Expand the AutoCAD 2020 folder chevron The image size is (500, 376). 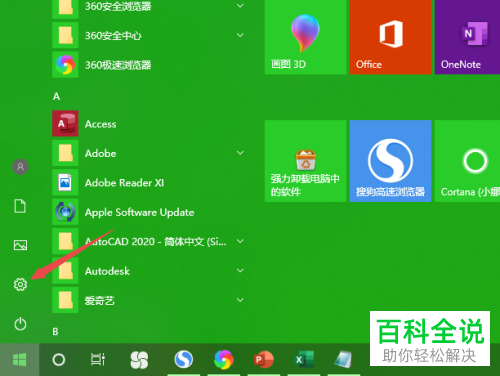coord(240,241)
